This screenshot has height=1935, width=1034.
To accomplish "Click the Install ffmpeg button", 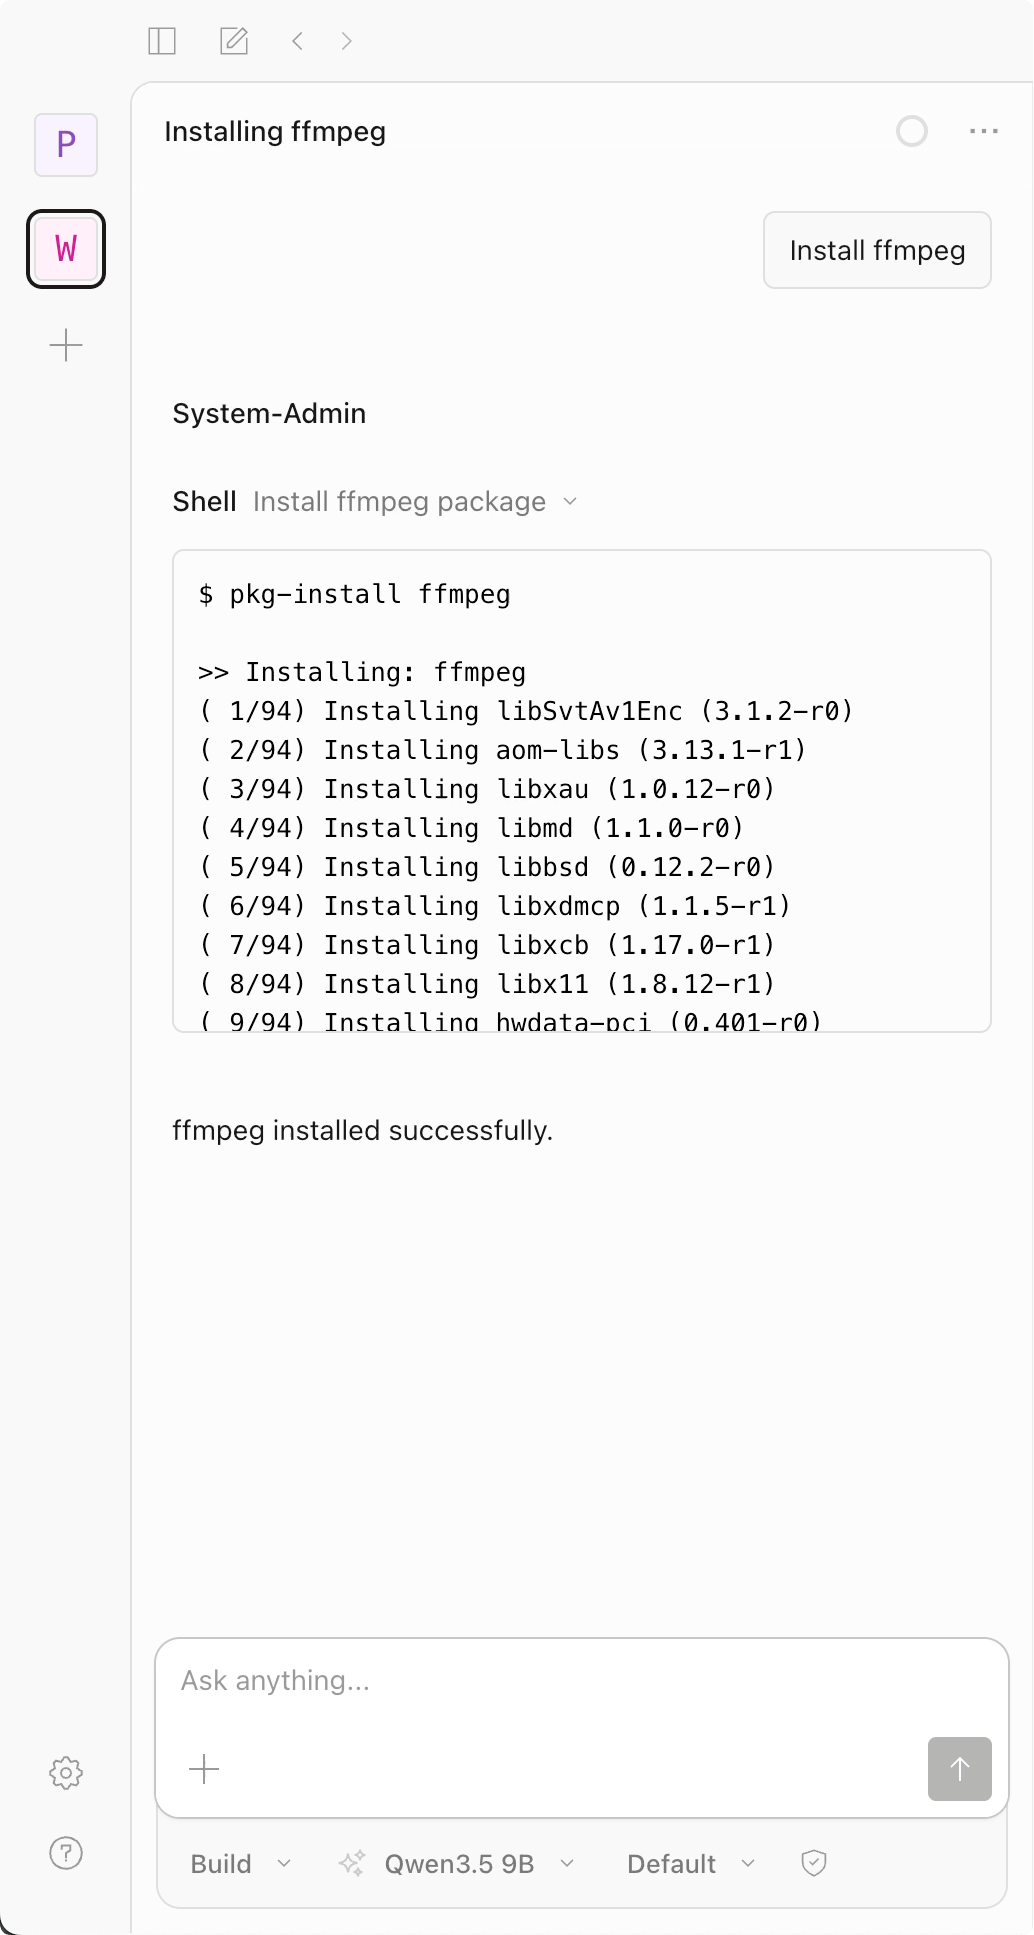I will tap(877, 250).
